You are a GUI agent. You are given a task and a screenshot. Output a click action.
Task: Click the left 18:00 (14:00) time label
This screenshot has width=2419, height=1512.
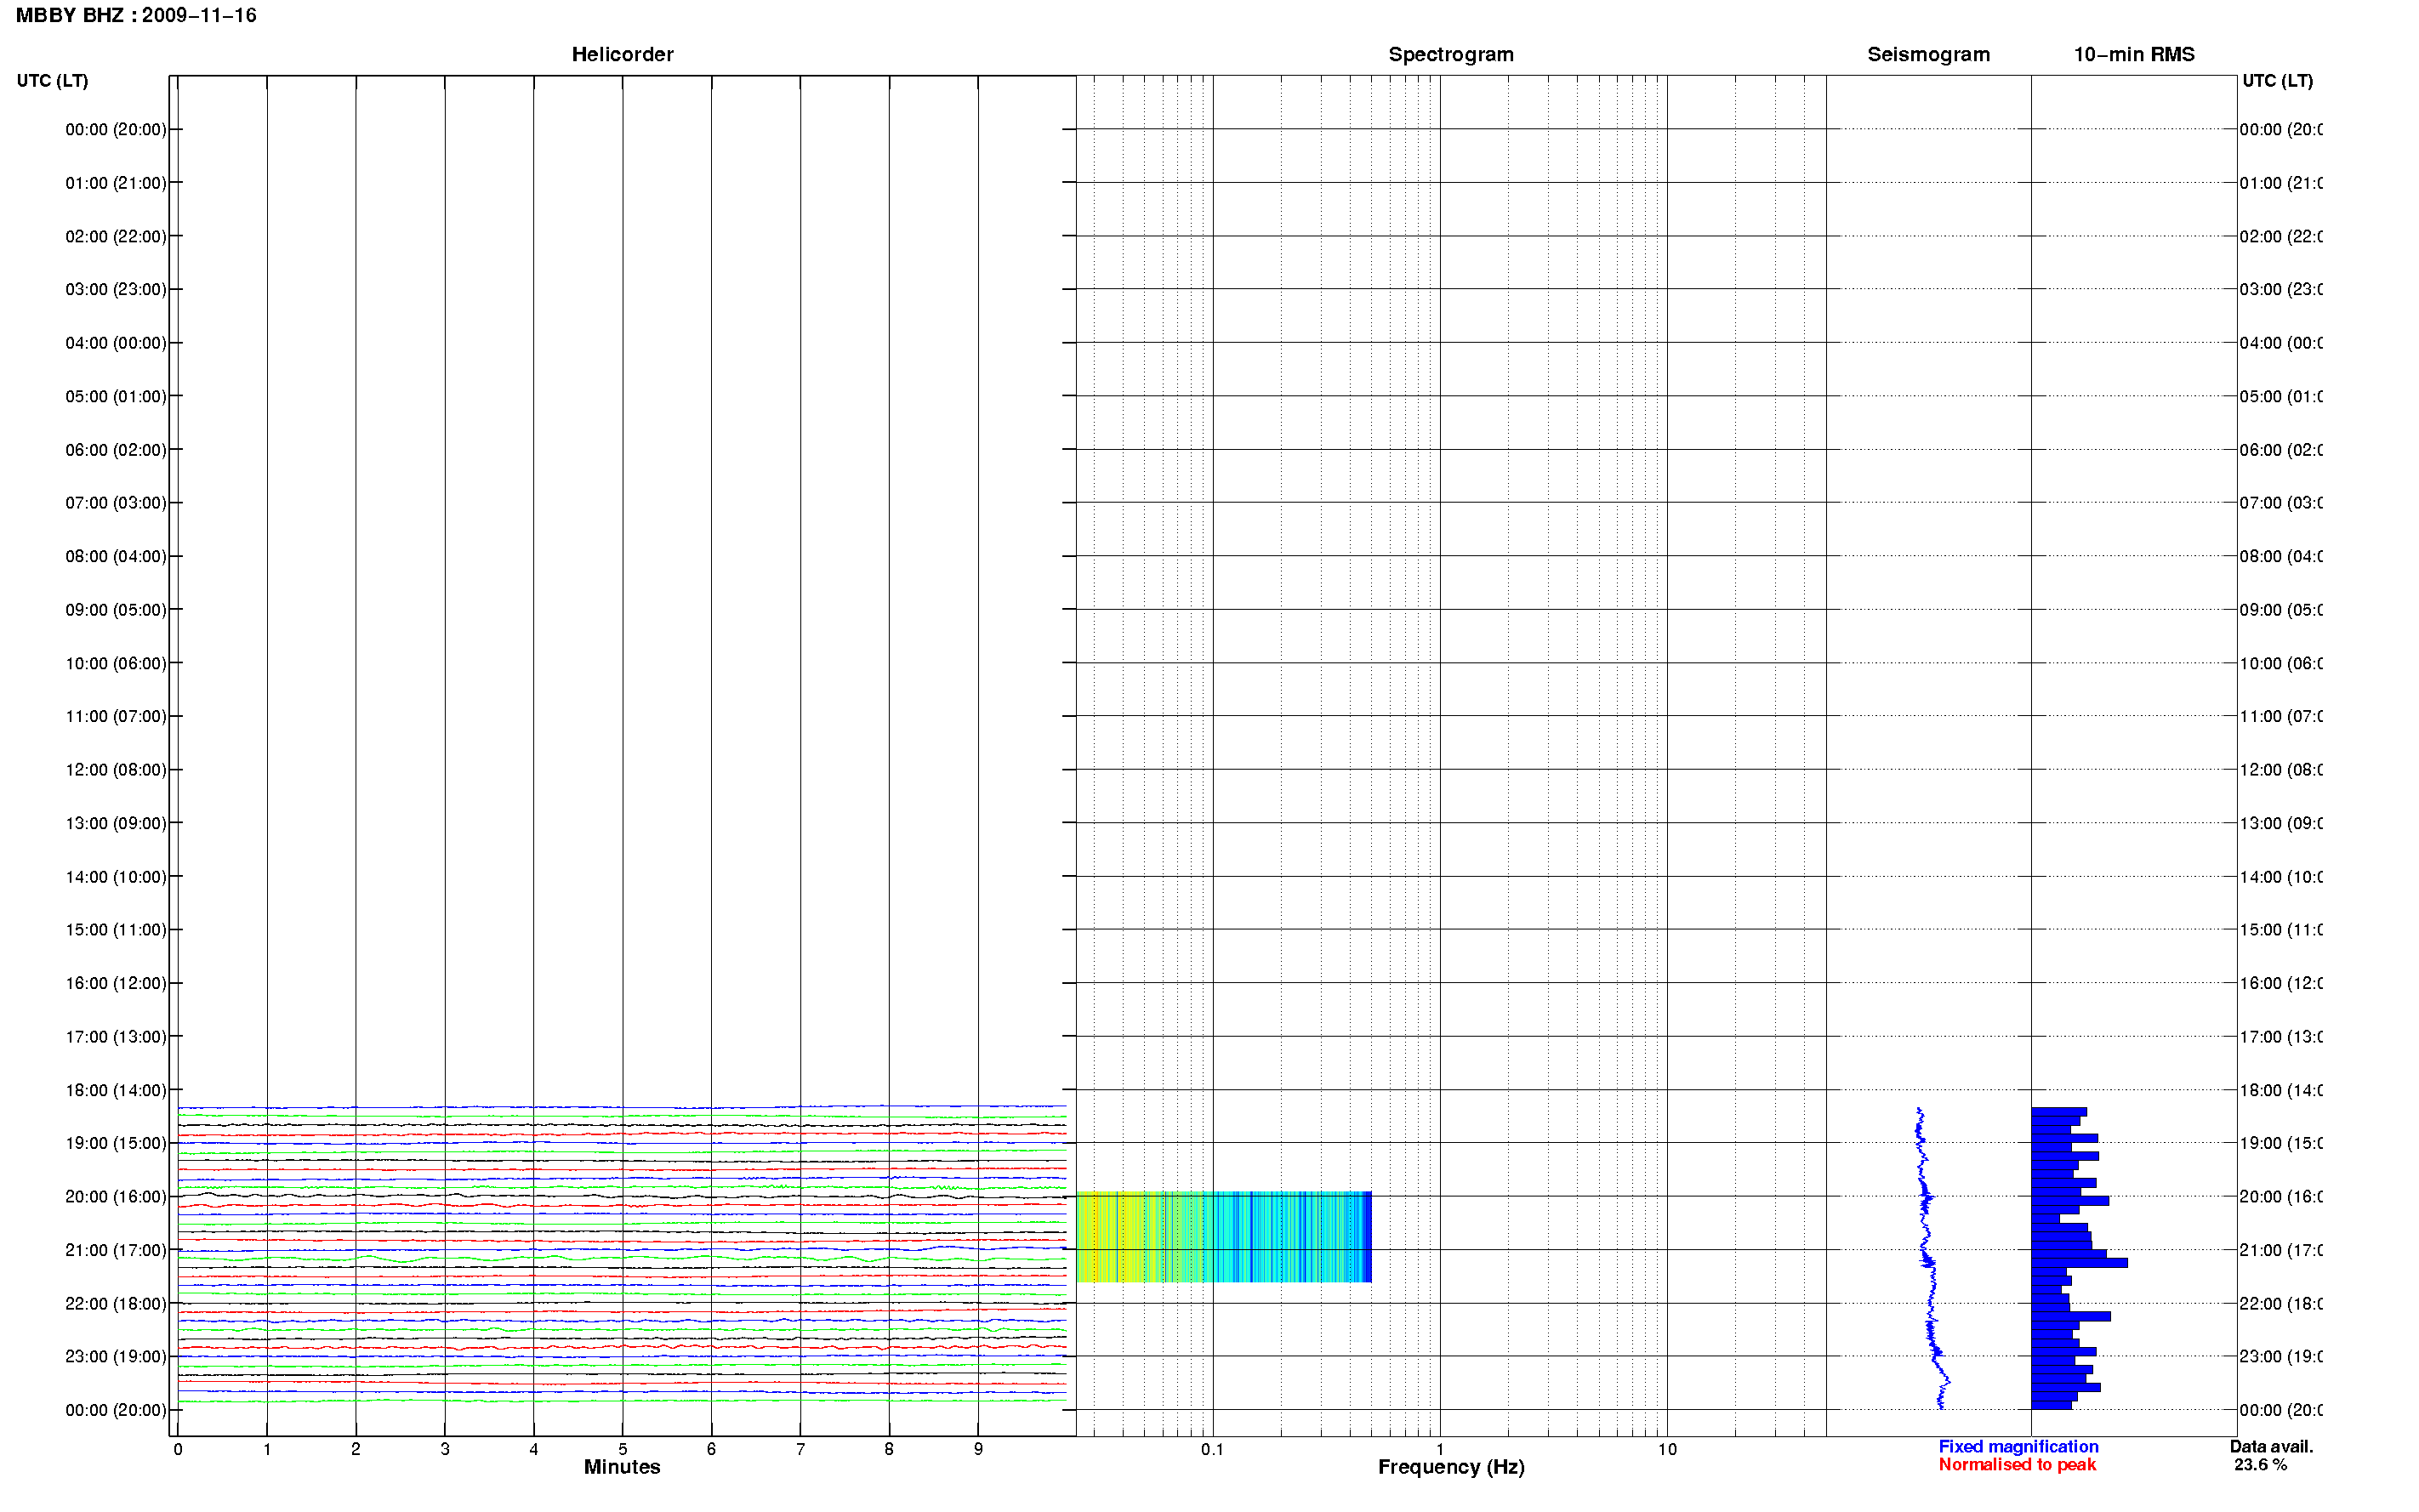point(116,1090)
